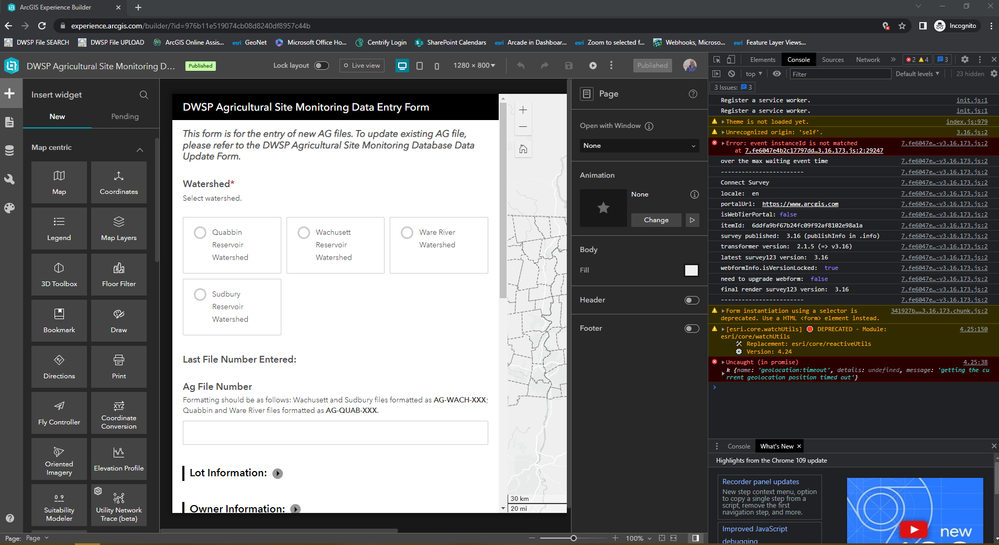Open the Insert widget plus icon in sidebar
Image resolution: width=999 pixels, height=545 pixels.
(x=10, y=94)
